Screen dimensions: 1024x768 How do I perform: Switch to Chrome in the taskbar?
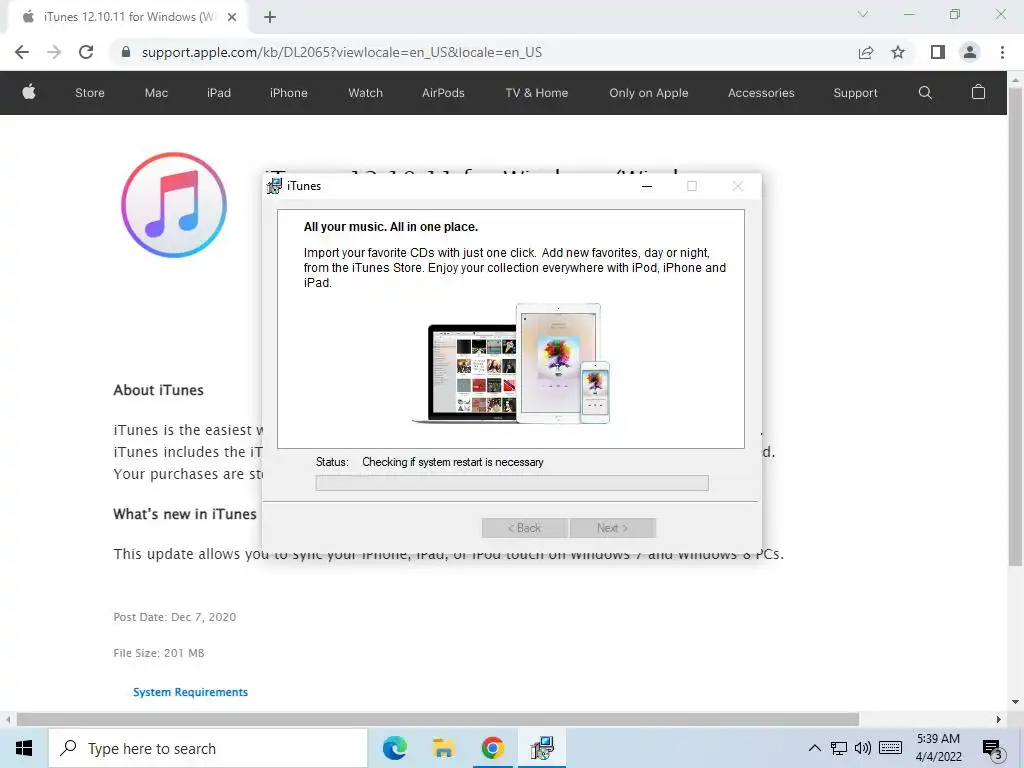pos(492,748)
